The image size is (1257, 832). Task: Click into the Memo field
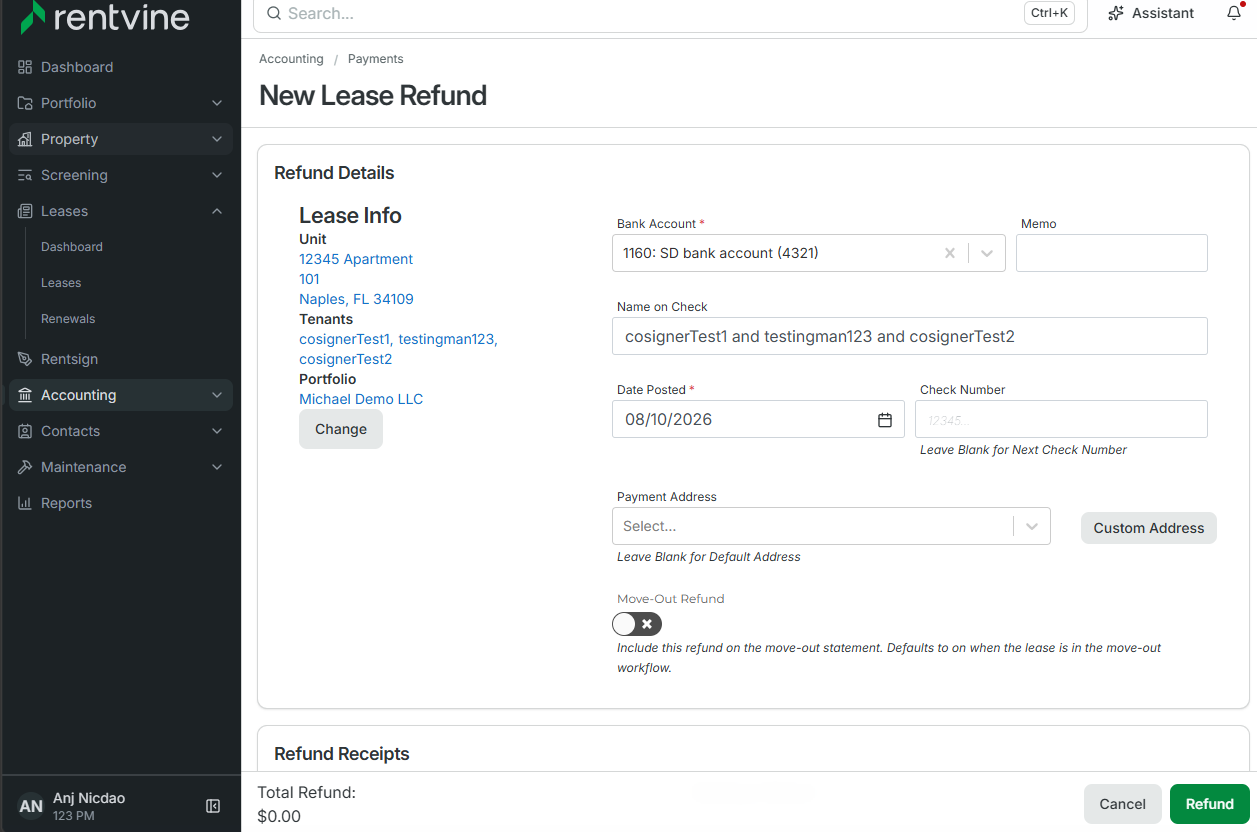1112,253
